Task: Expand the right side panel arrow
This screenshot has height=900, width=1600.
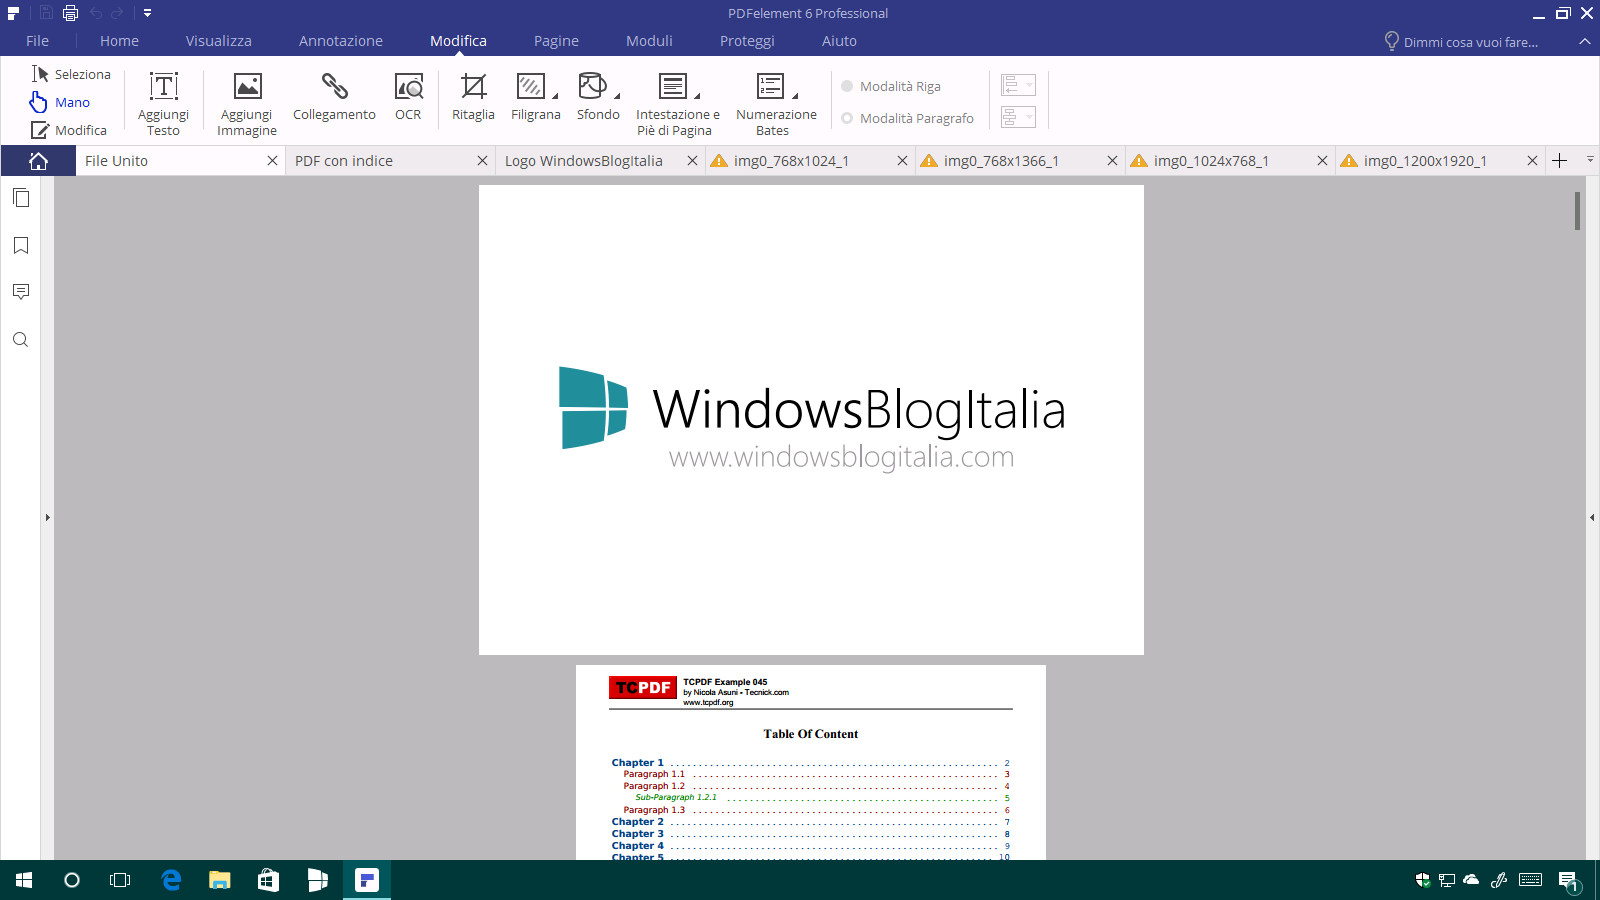Action: (1592, 518)
